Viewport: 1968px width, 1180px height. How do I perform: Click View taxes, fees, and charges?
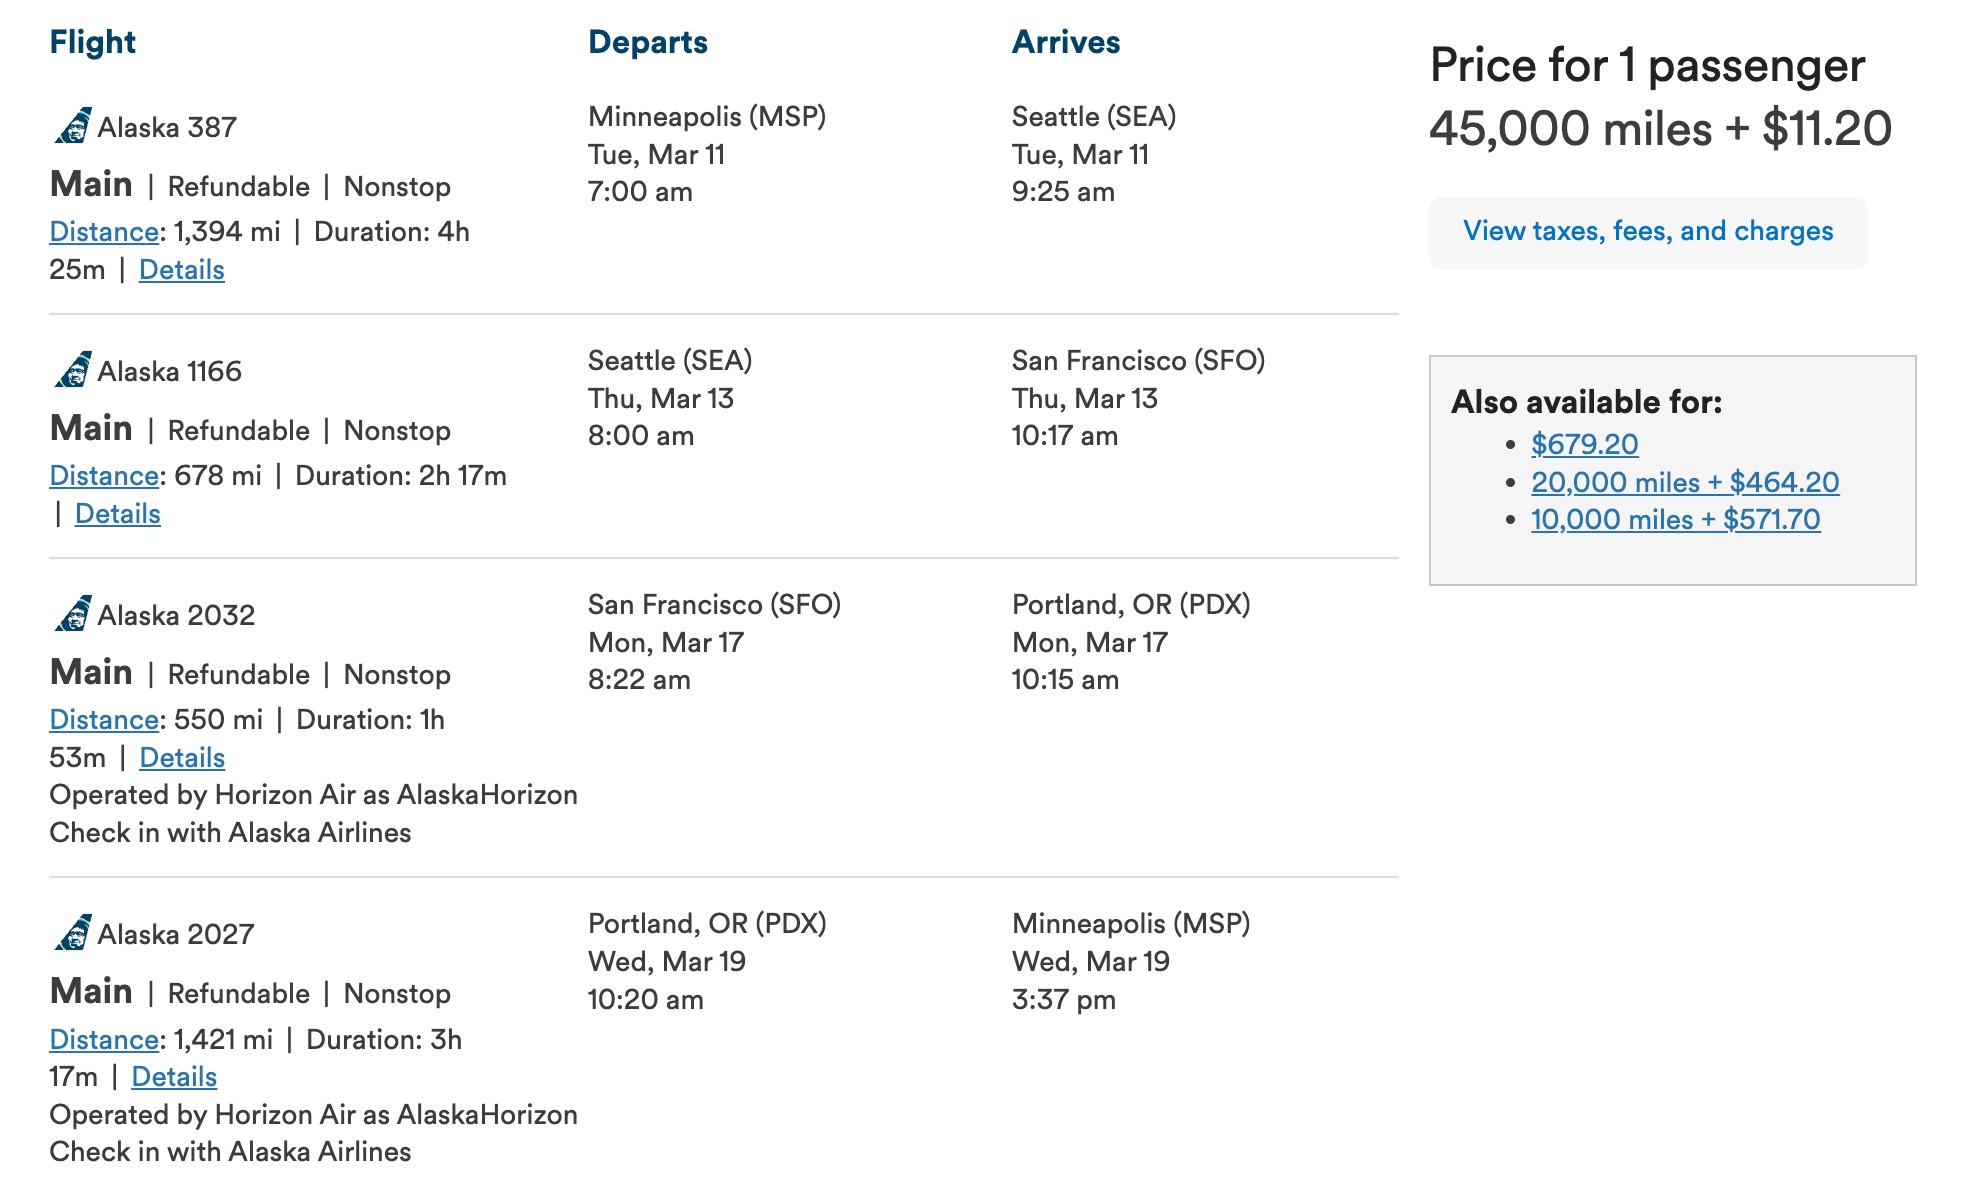coord(1648,231)
